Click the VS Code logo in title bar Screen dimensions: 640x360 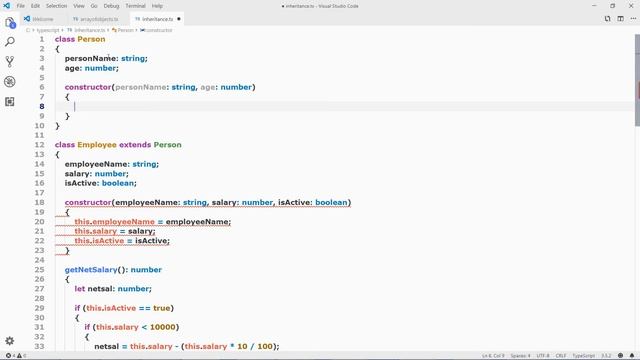tap(7, 6)
